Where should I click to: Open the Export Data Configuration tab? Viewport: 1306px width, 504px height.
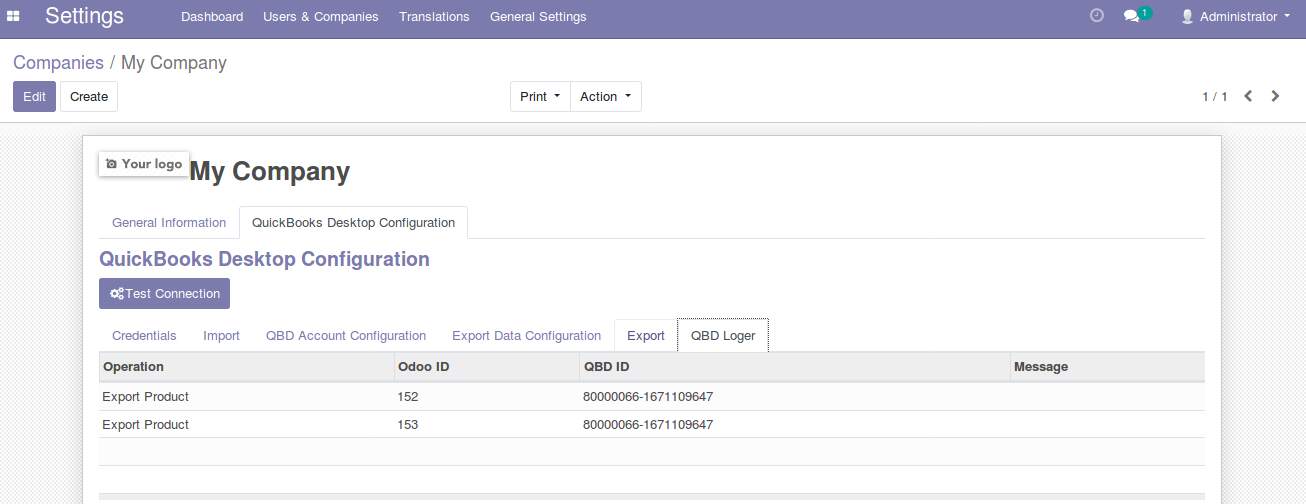tap(526, 335)
